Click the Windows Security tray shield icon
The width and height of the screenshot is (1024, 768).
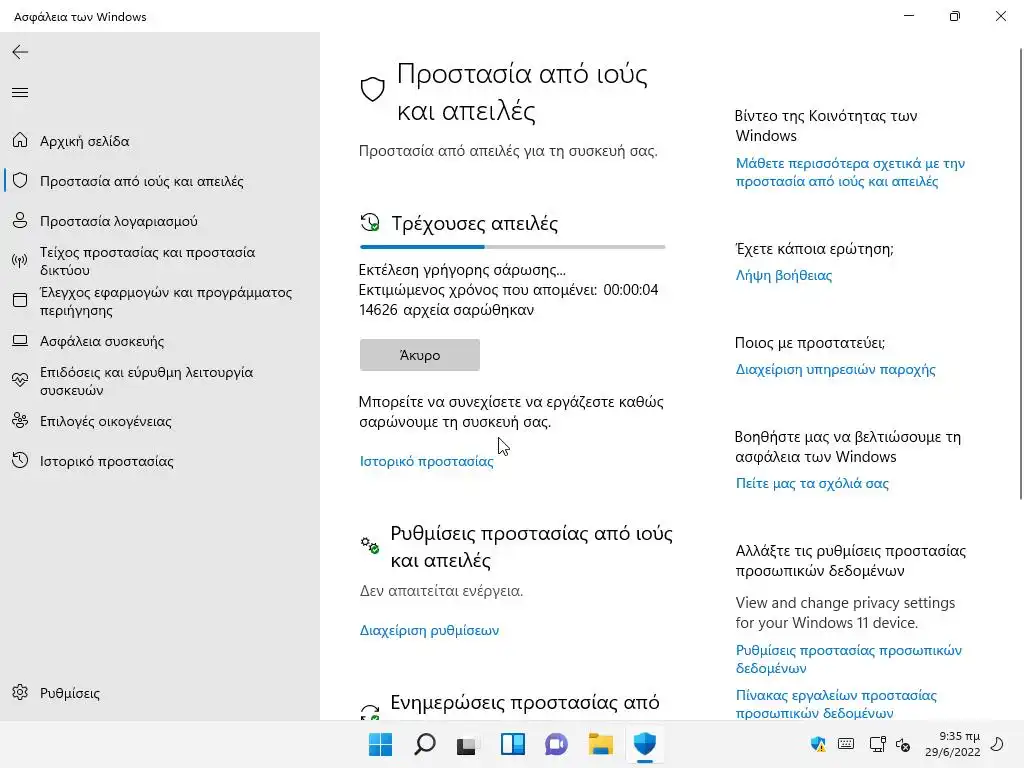(818, 744)
